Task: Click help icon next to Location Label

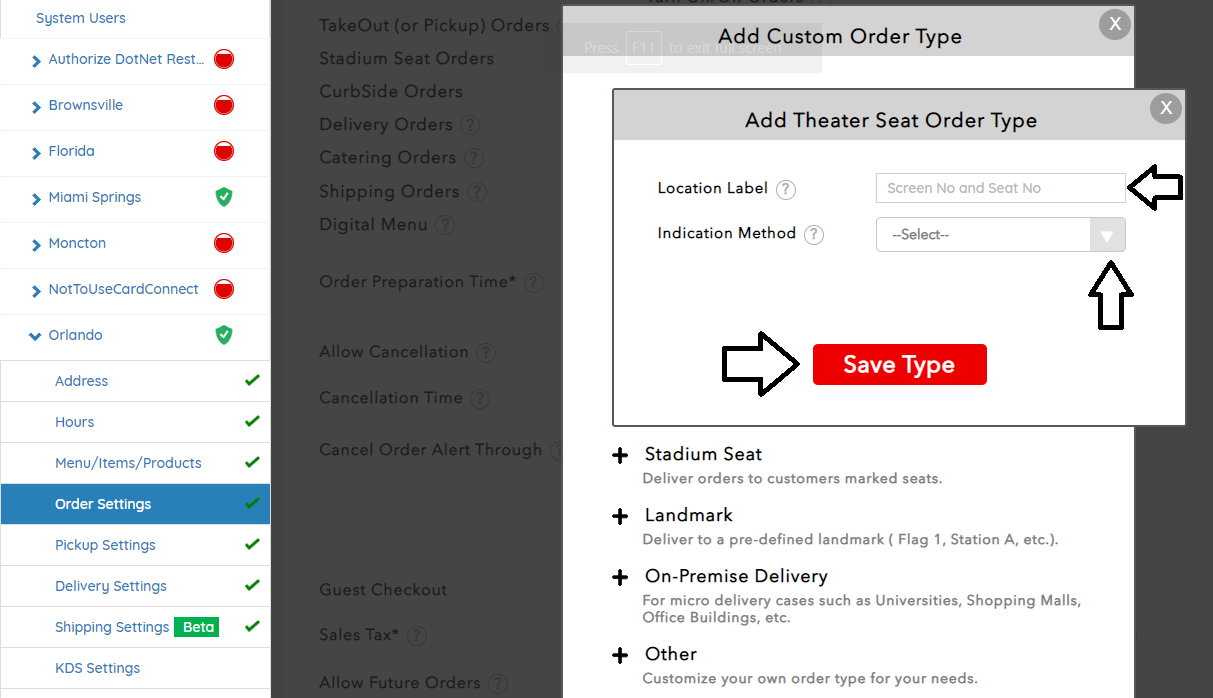Action: point(786,189)
